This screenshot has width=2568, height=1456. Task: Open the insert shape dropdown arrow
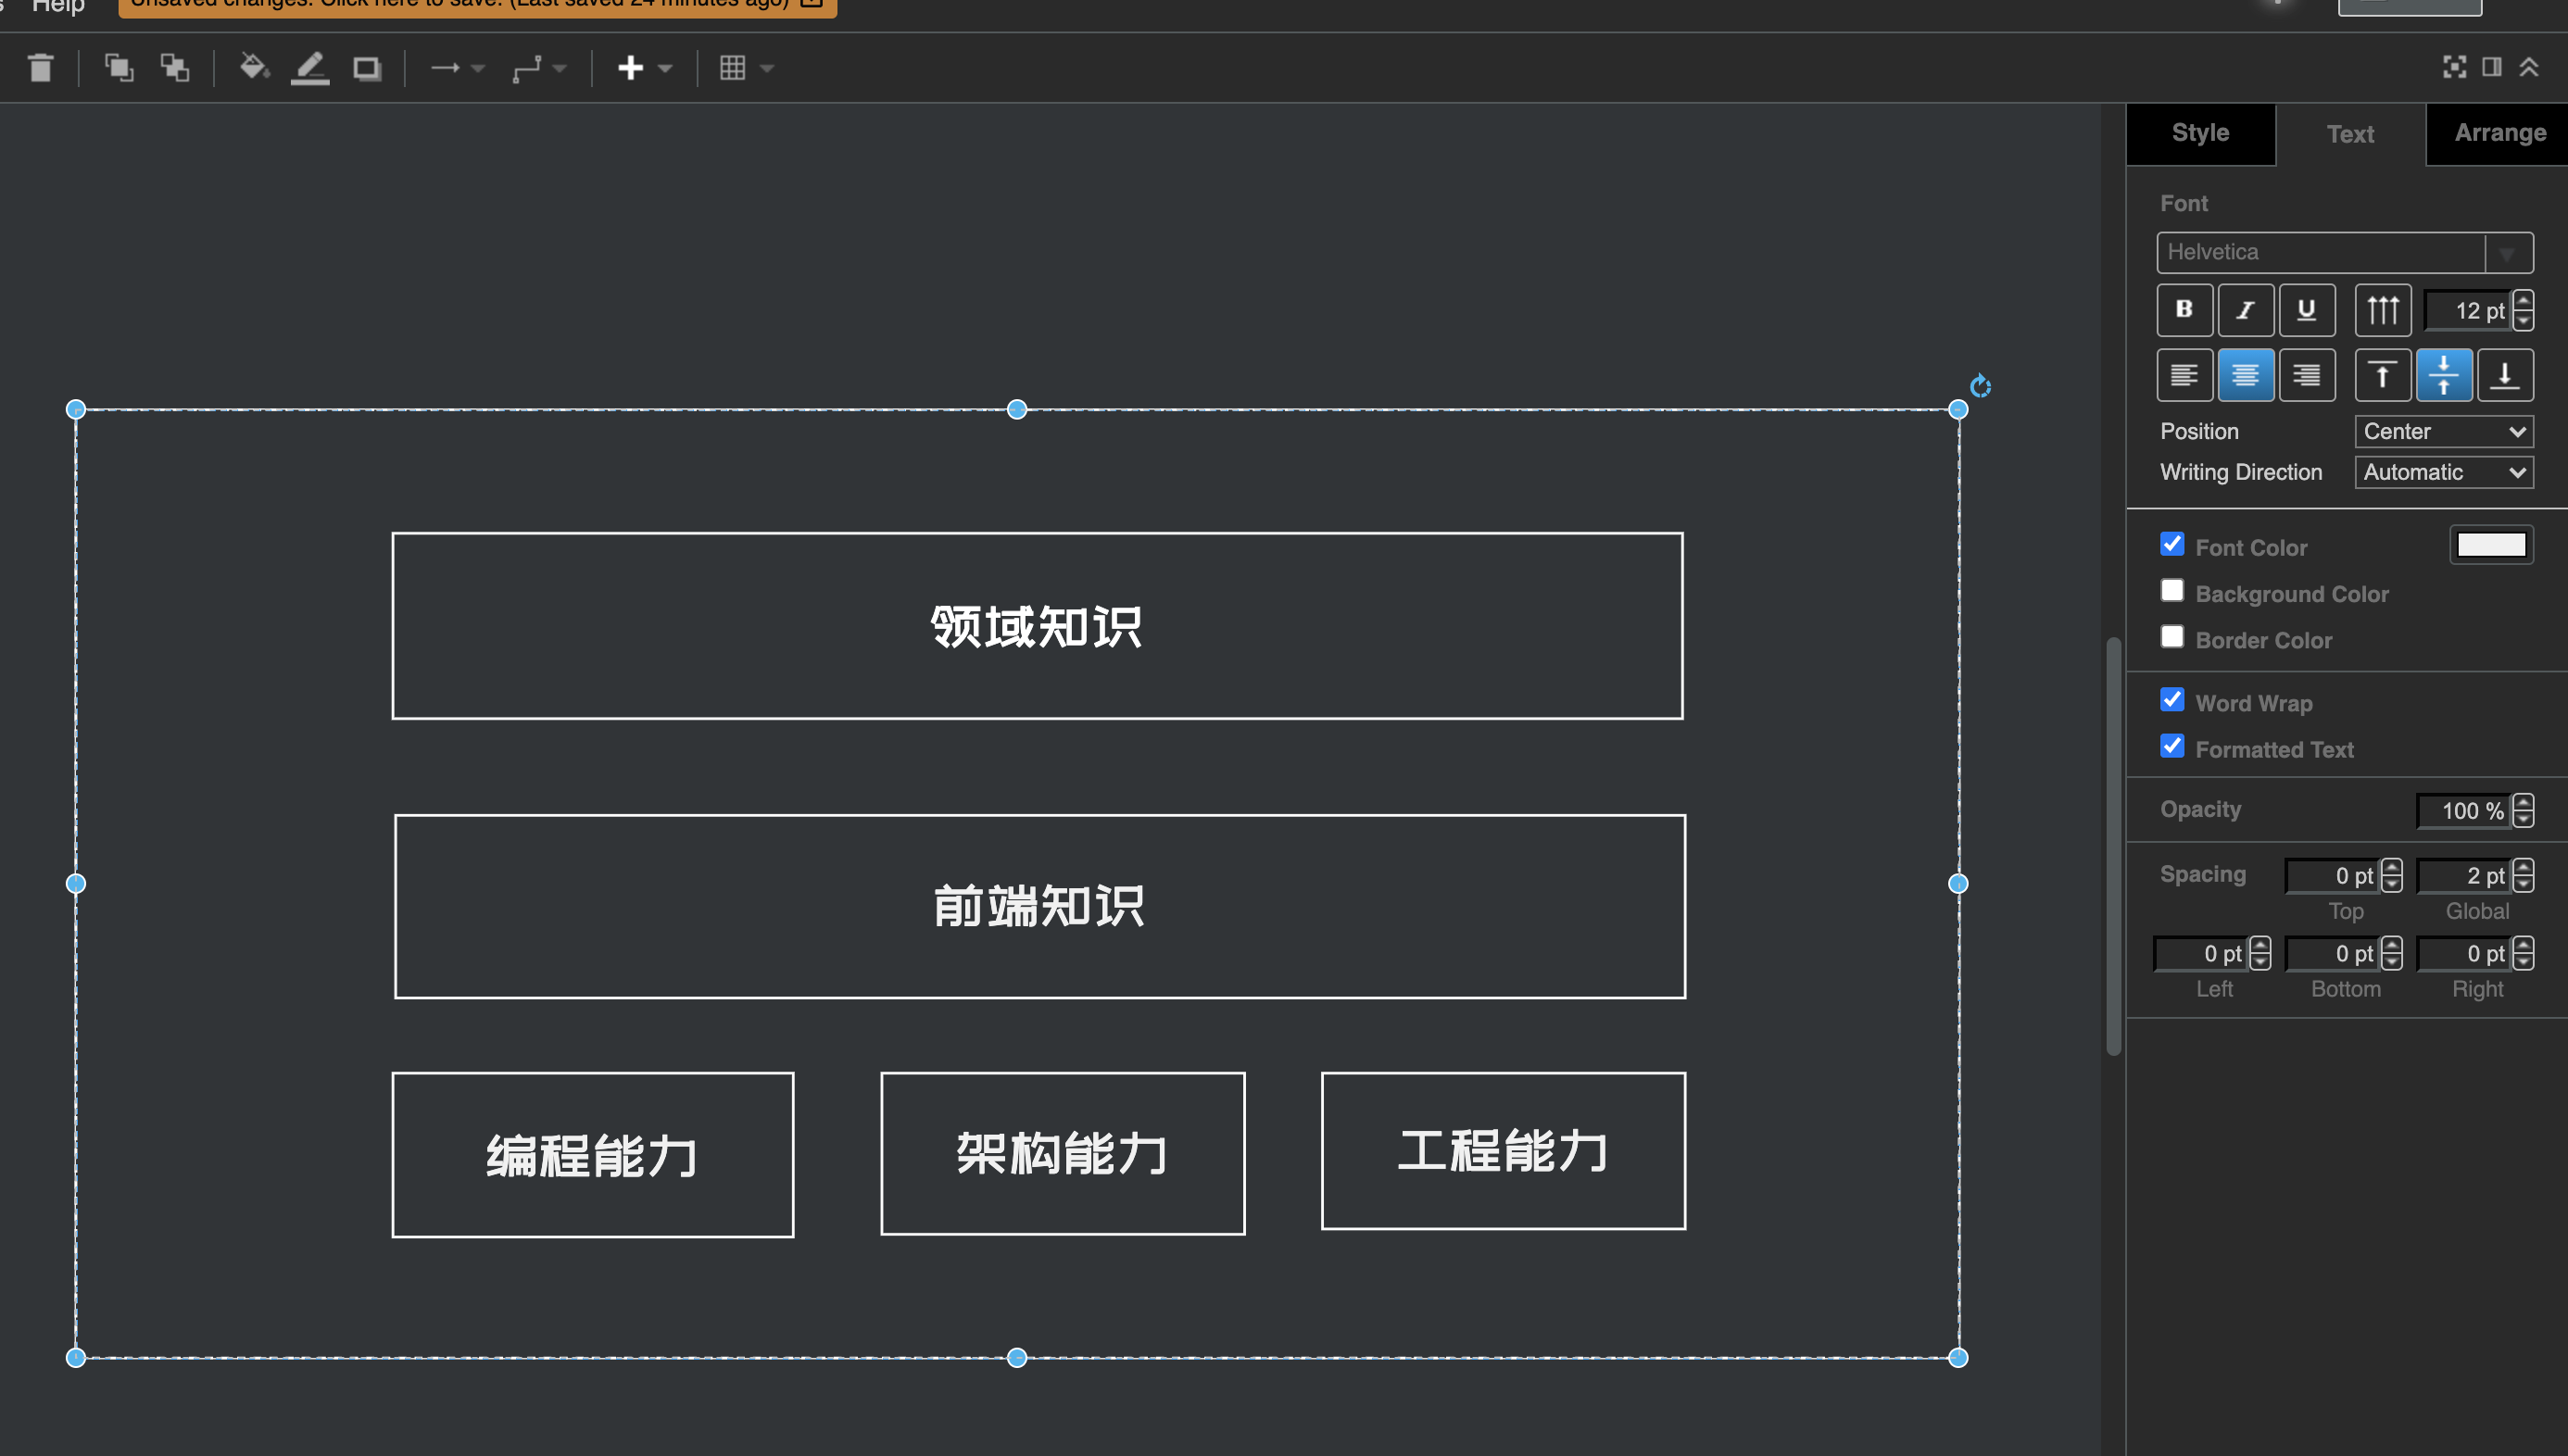tap(664, 68)
